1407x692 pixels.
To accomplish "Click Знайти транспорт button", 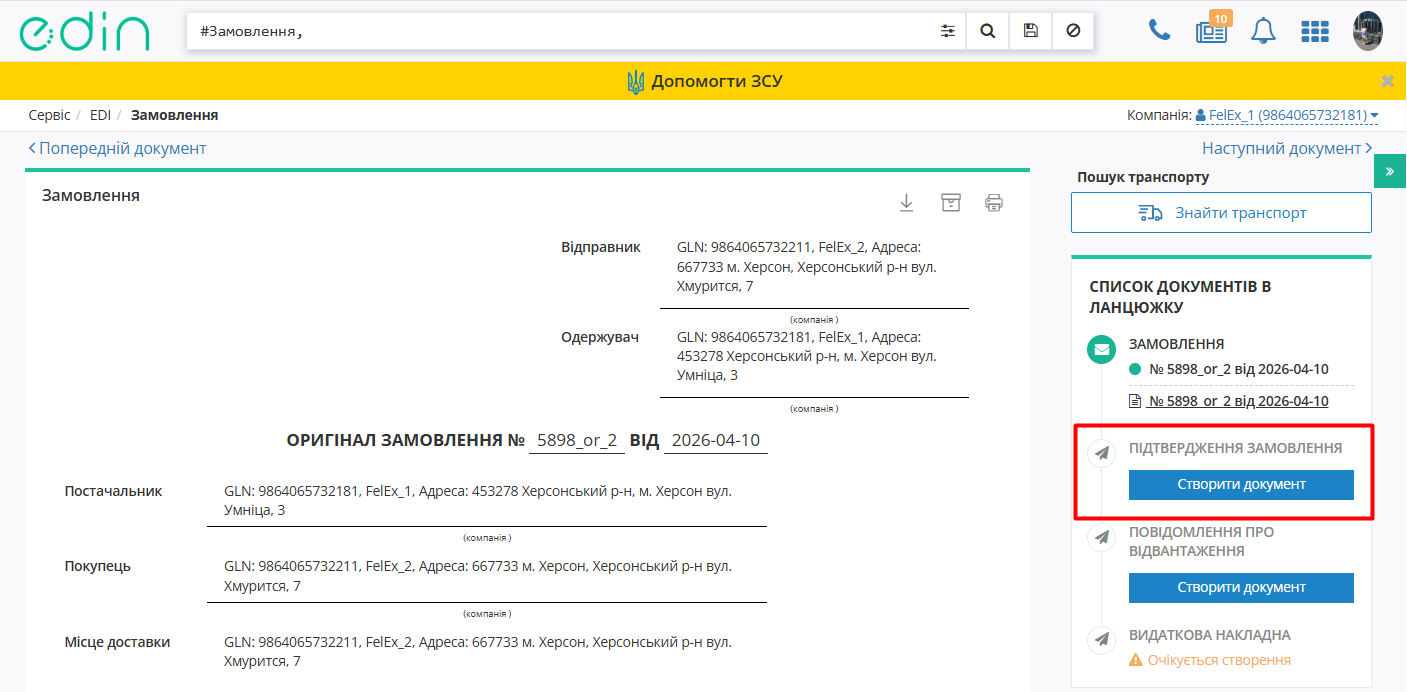I will pyautogui.click(x=1221, y=213).
